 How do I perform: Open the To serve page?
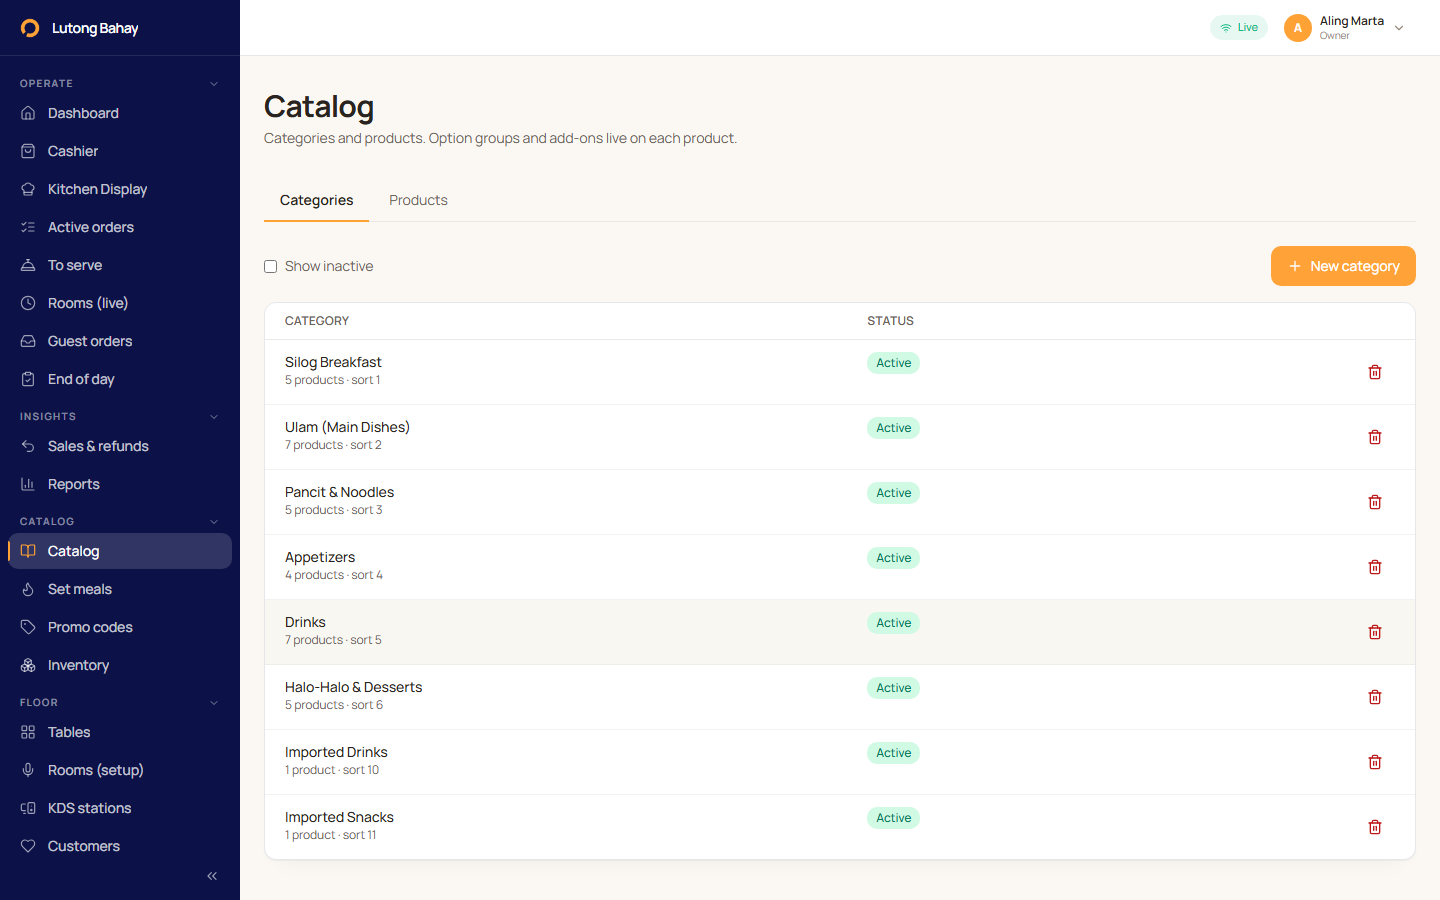pyautogui.click(x=120, y=265)
